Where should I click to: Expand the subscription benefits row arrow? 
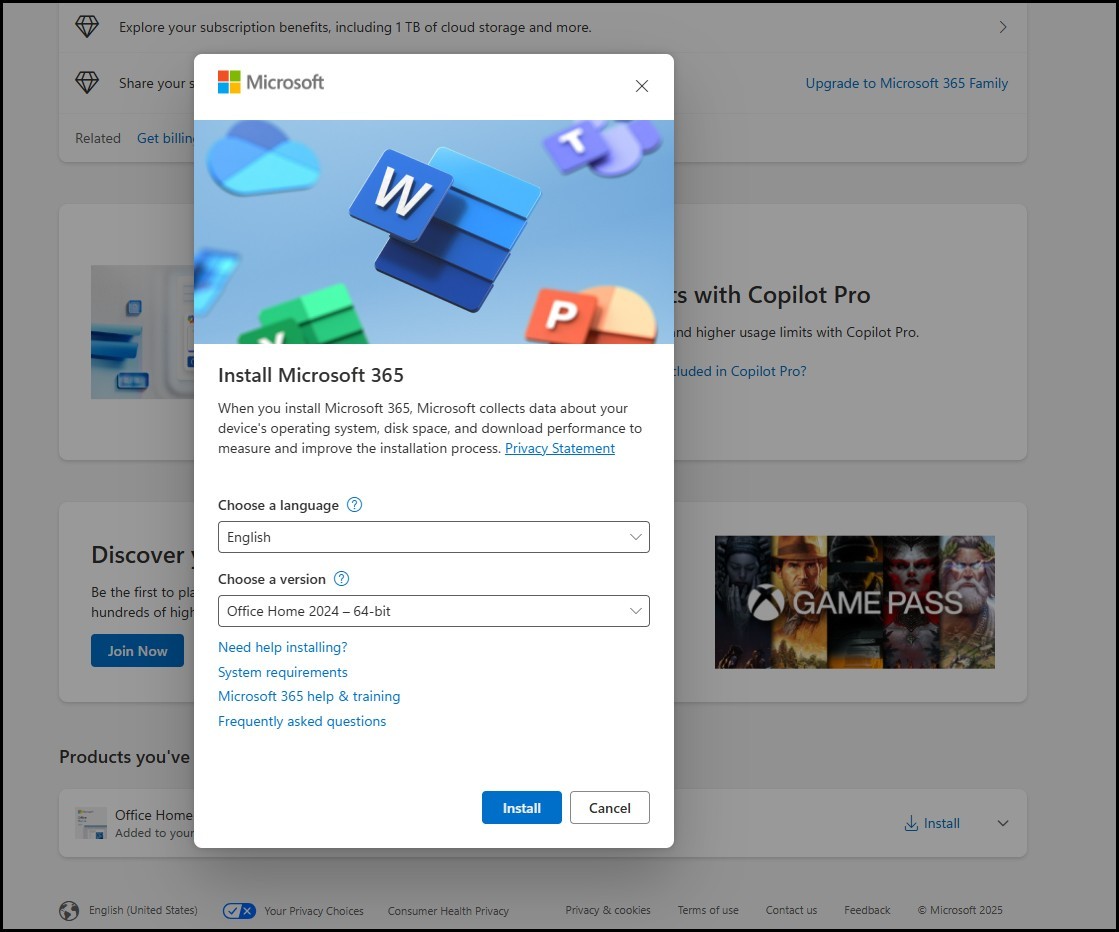(x=1003, y=27)
